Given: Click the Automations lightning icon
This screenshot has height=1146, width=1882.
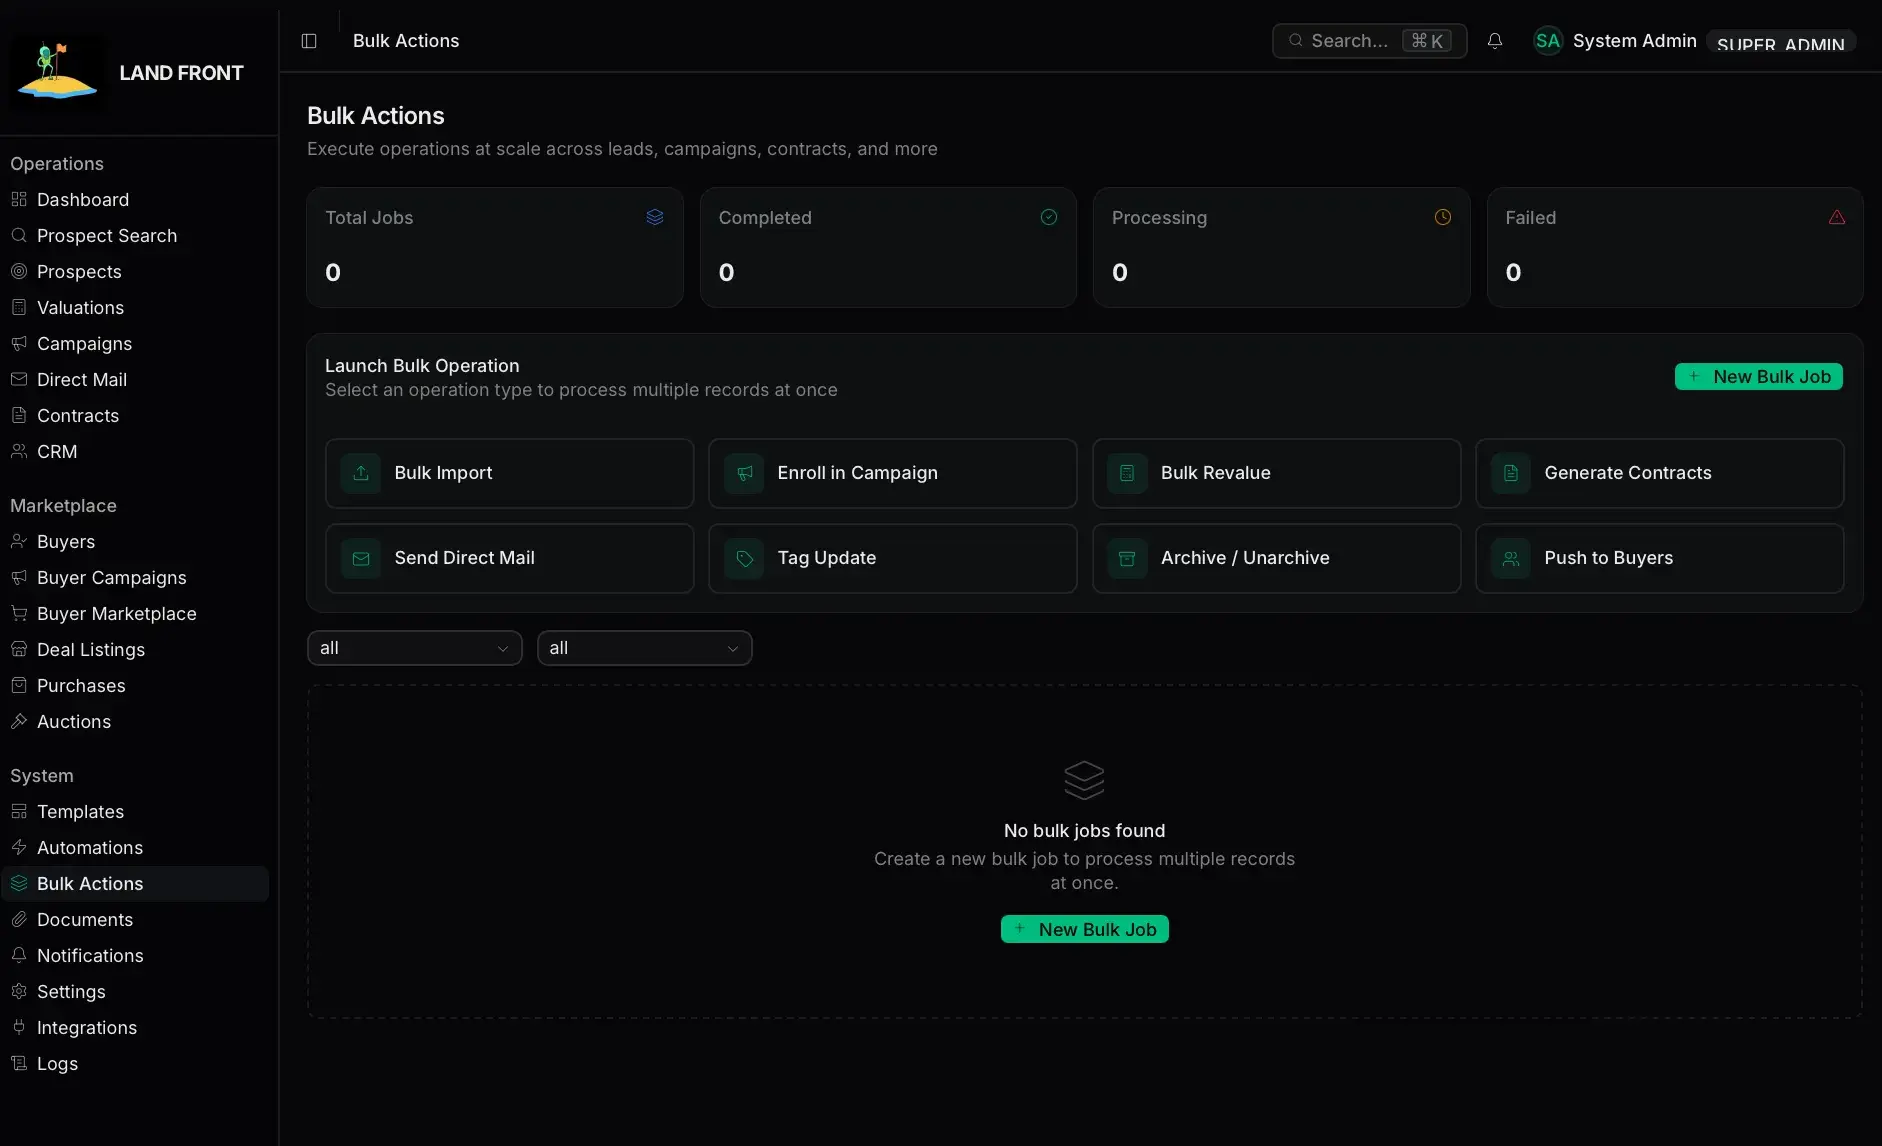Looking at the screenshot, I should coord(19,847).
